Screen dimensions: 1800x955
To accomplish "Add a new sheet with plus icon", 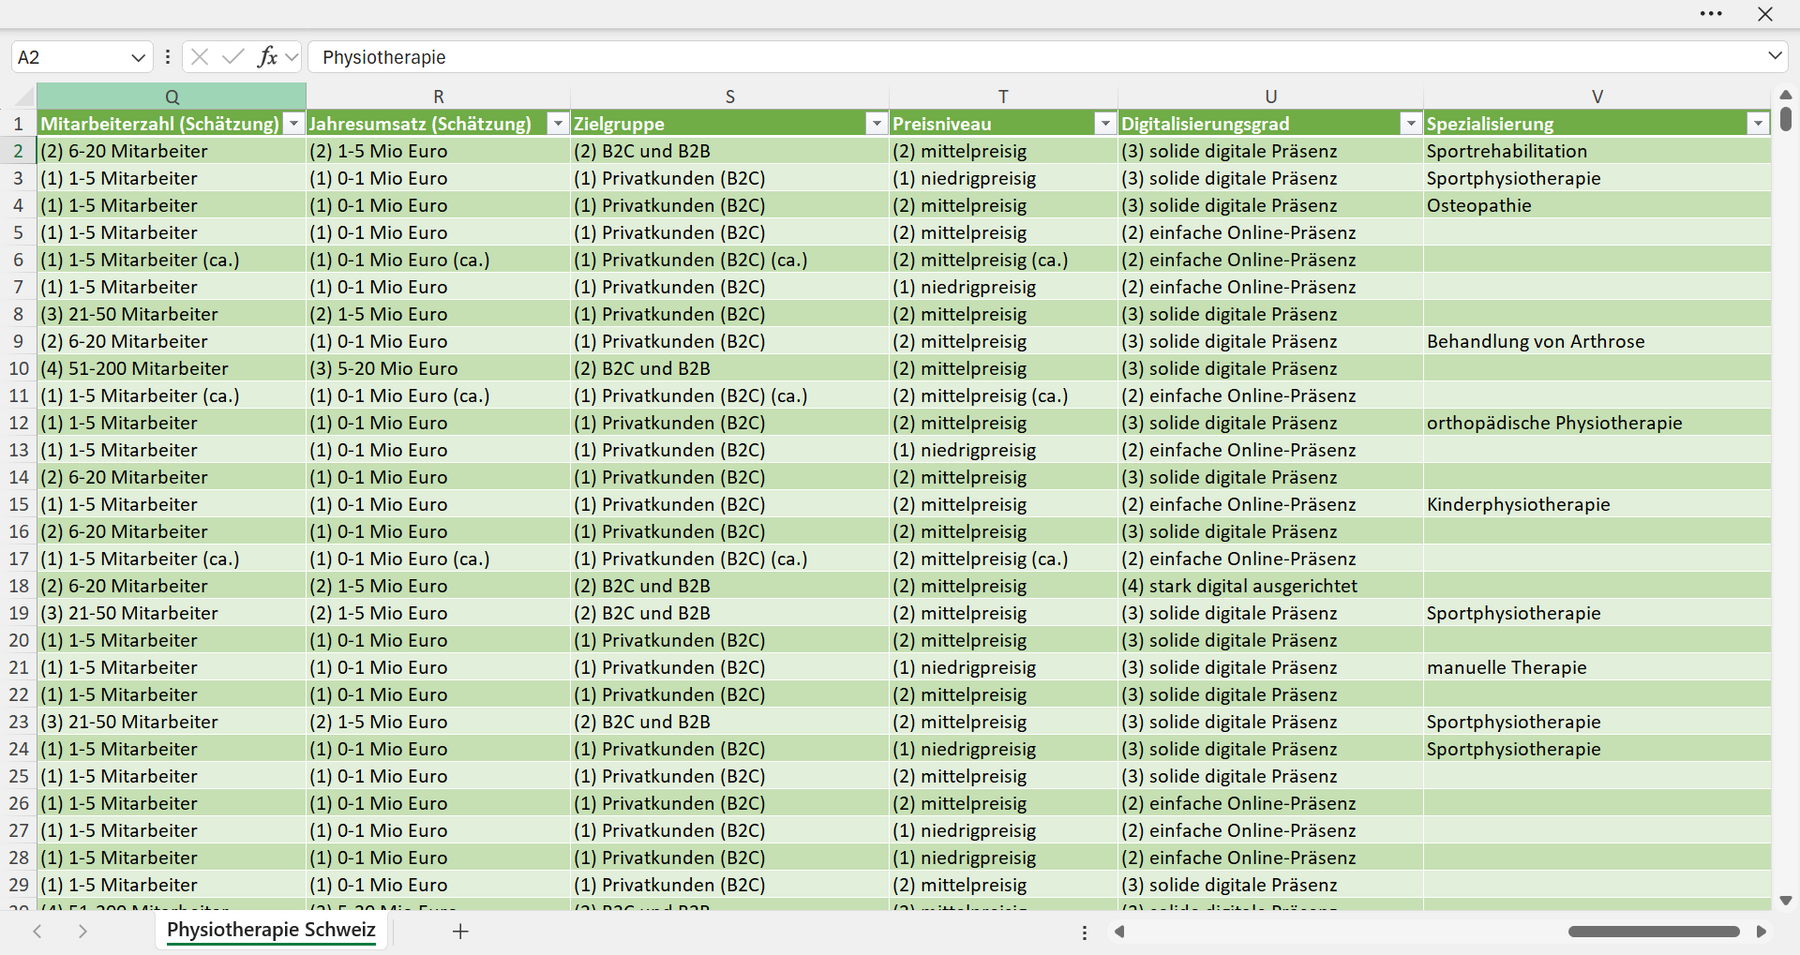I will (460, 931).
